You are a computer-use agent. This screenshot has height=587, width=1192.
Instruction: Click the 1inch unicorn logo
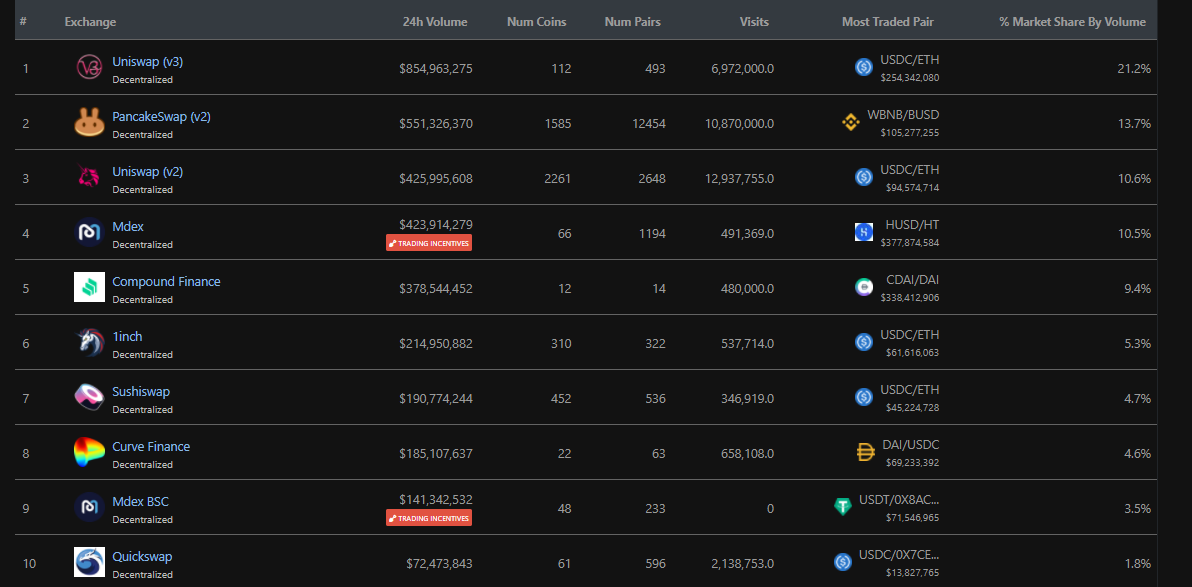(89, 342)
